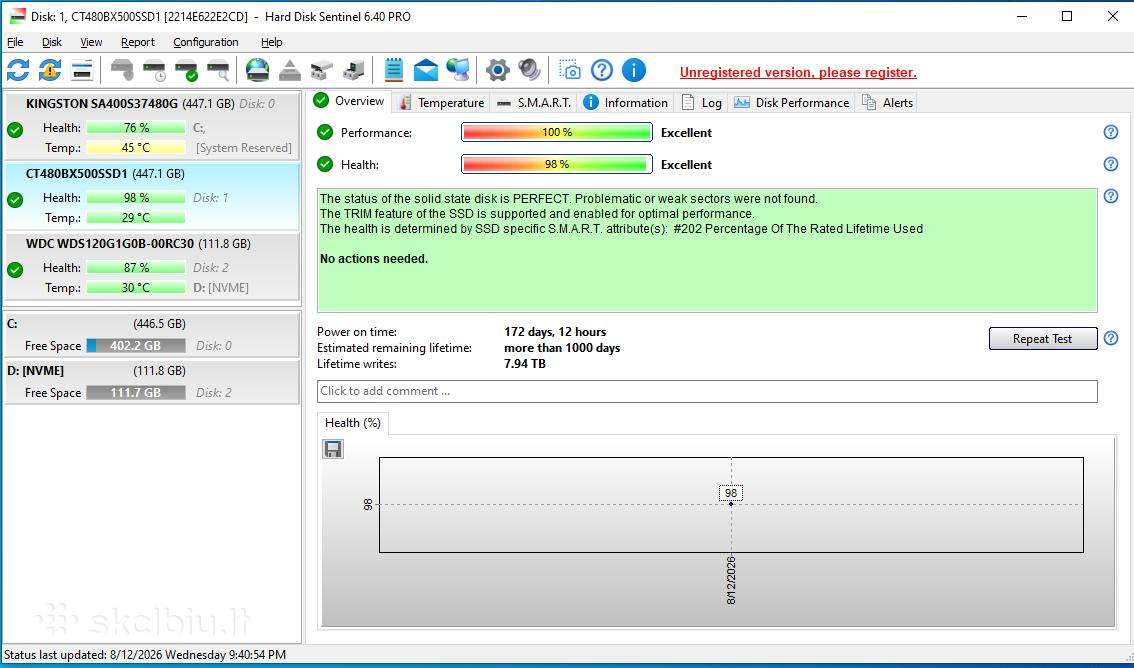Open the Help menu
This screenshot has width=1134, height=668.
coord(272,42)
